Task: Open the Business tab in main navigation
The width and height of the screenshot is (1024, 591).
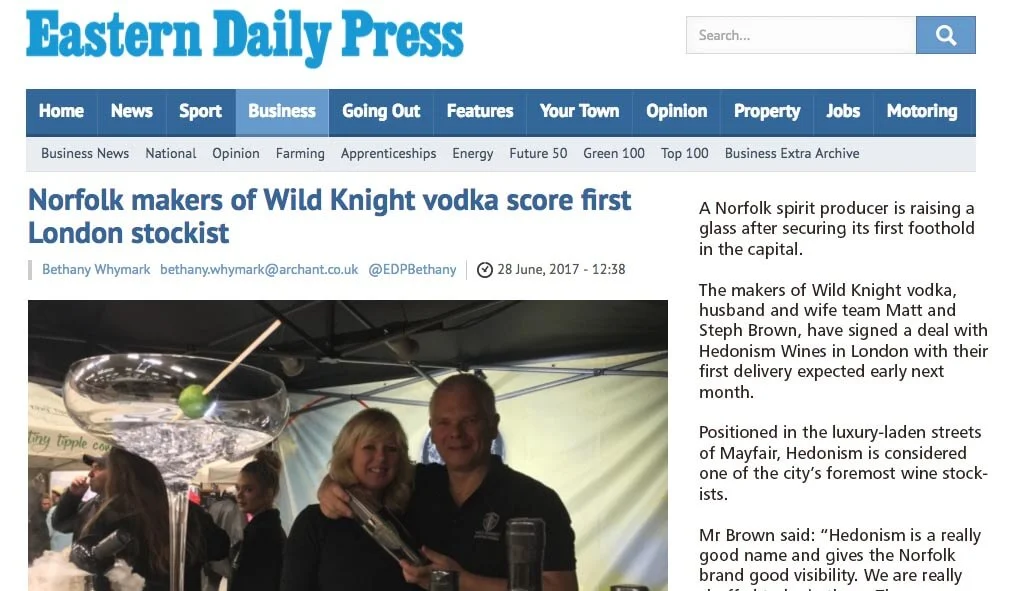Action: [x=282, y=112]
